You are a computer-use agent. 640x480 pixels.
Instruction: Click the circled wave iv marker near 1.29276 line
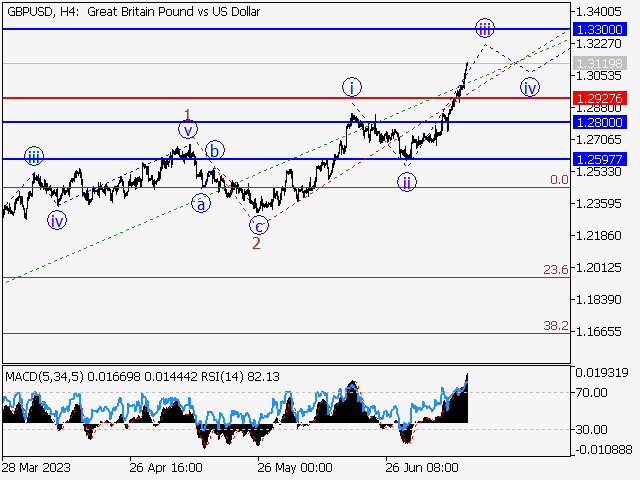click(530, 87)
